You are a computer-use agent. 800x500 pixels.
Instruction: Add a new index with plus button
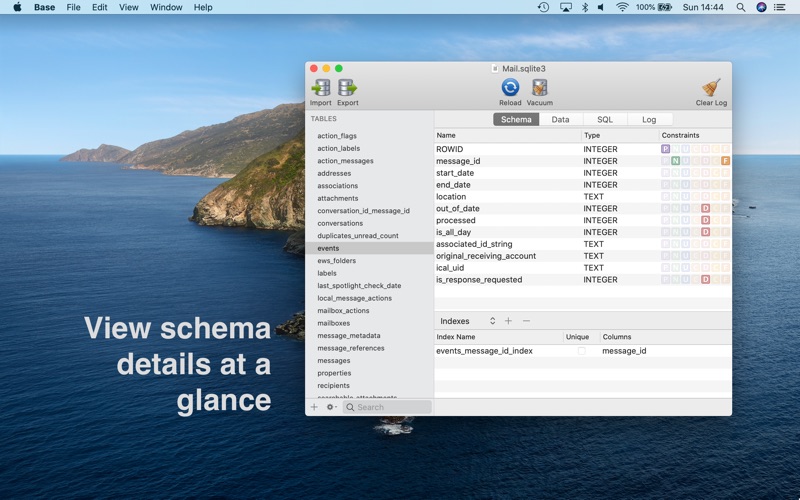point(508,321)
